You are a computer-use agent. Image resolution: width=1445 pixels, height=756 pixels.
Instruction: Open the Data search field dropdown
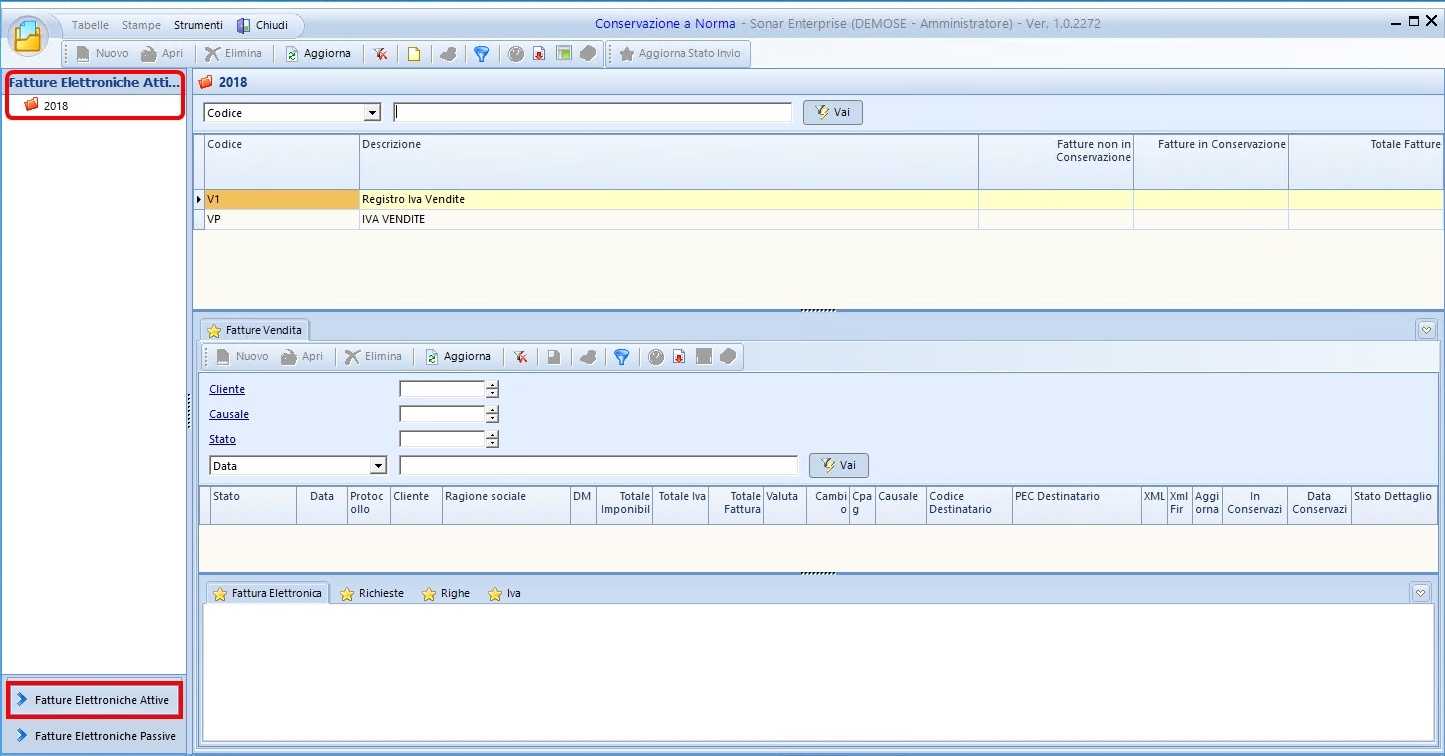pos(378,466)
